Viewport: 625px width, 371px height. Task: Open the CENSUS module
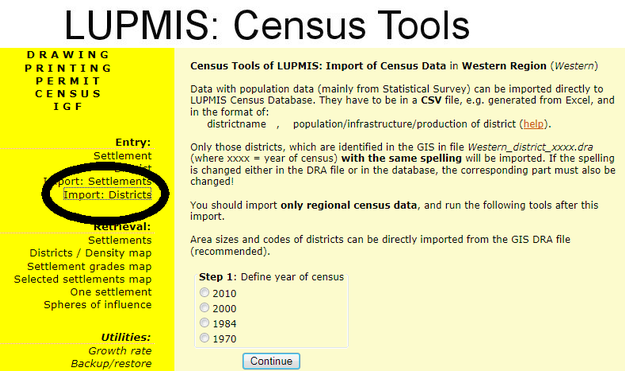[x=68, y=94]
